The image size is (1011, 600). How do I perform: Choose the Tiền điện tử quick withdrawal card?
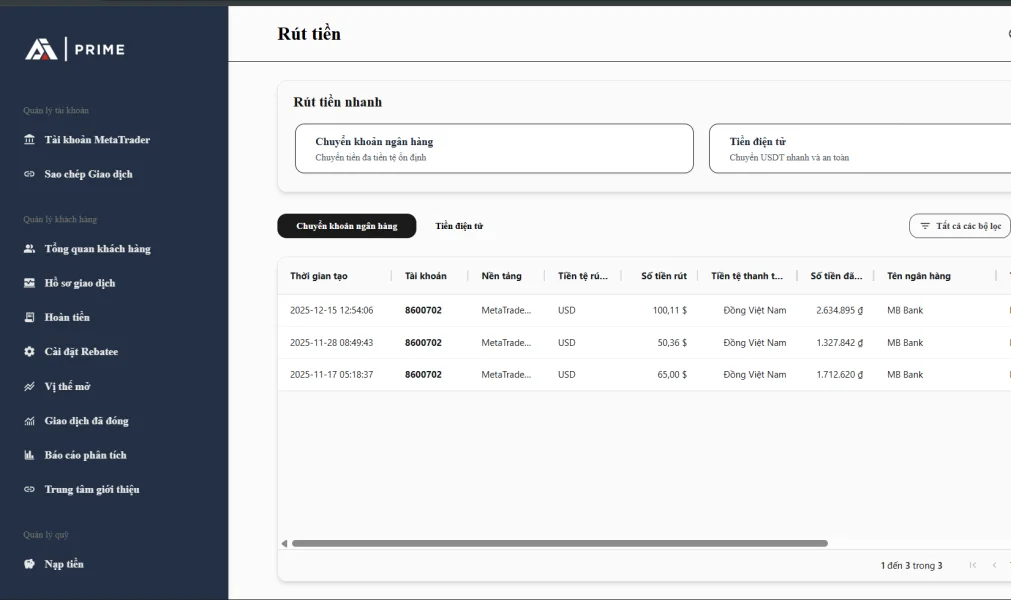click(860, 148)
